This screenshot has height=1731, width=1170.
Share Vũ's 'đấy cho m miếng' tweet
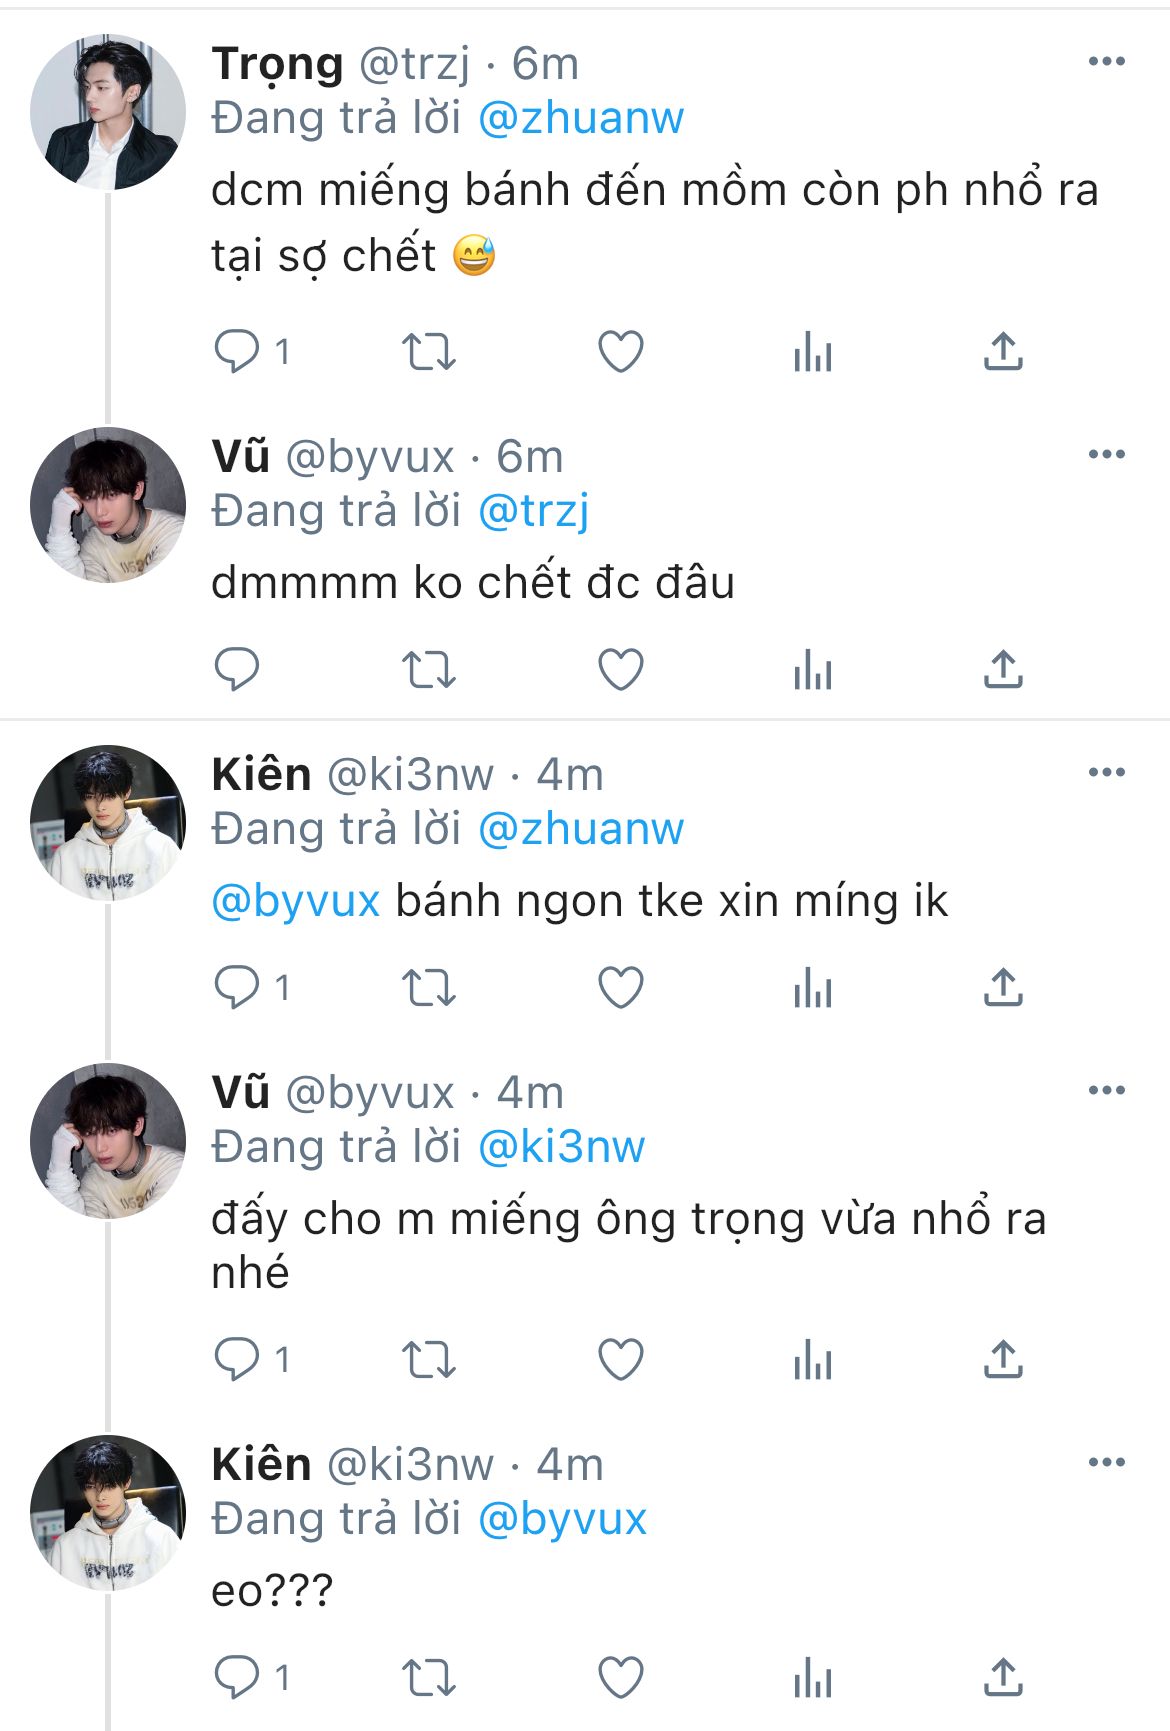1003,1359
